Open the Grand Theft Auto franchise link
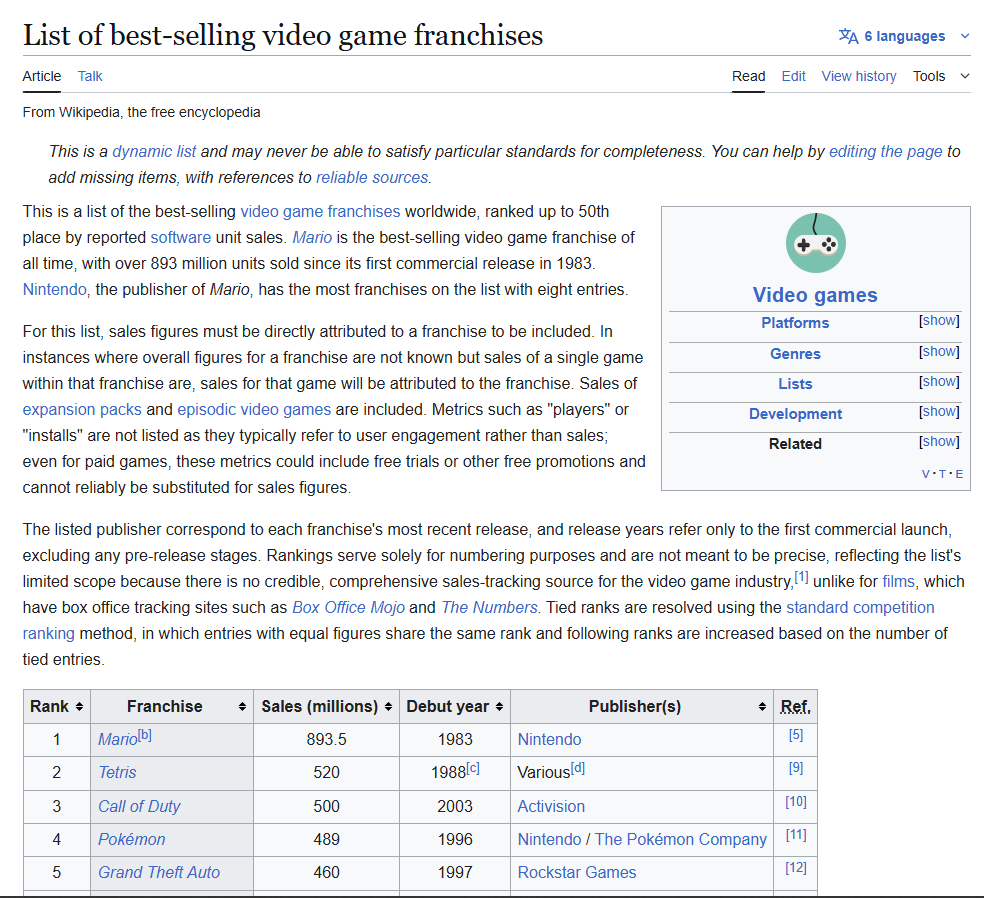This screenshot has height=898, width=984. [159, 873]
